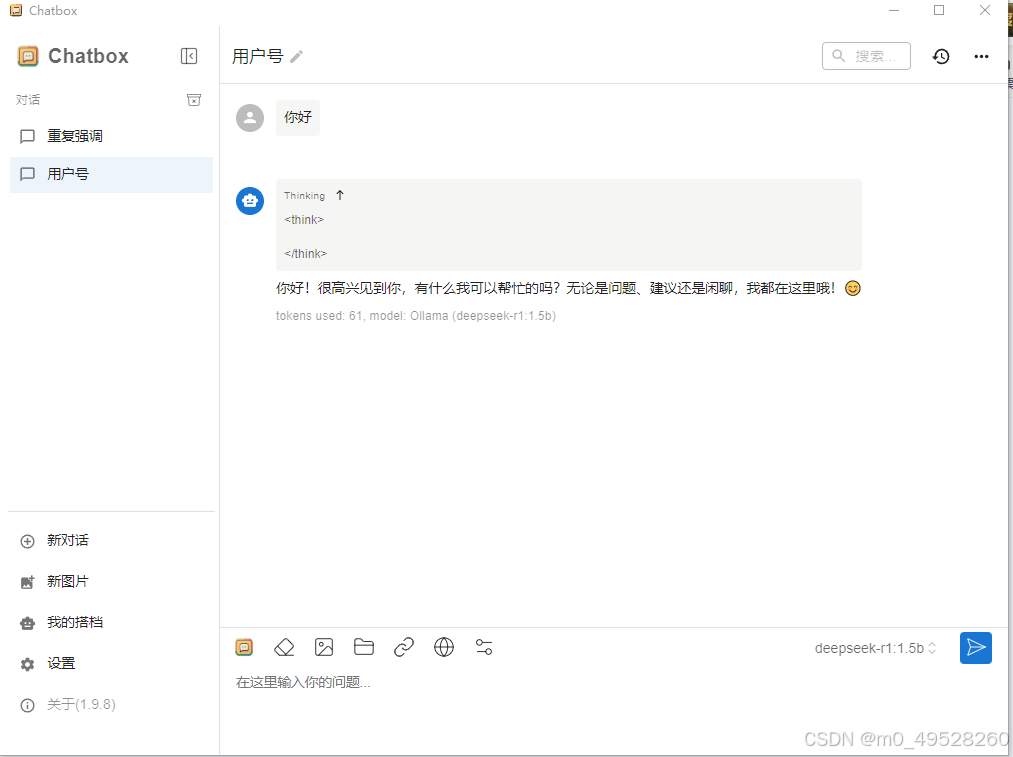The width and height of the screenshot is (1013, 757).
Task: Click the search magnifier icon
Action: coord(839,56)
